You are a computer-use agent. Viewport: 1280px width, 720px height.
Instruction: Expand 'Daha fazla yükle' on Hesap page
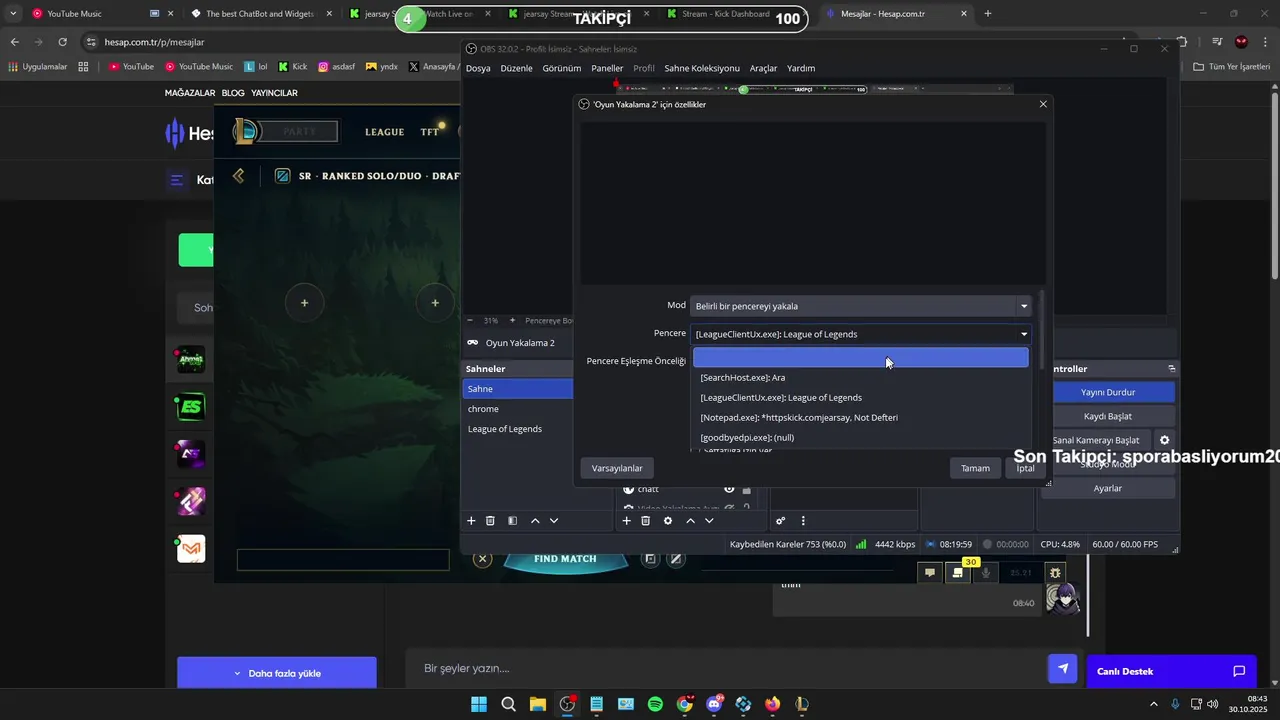277,673
